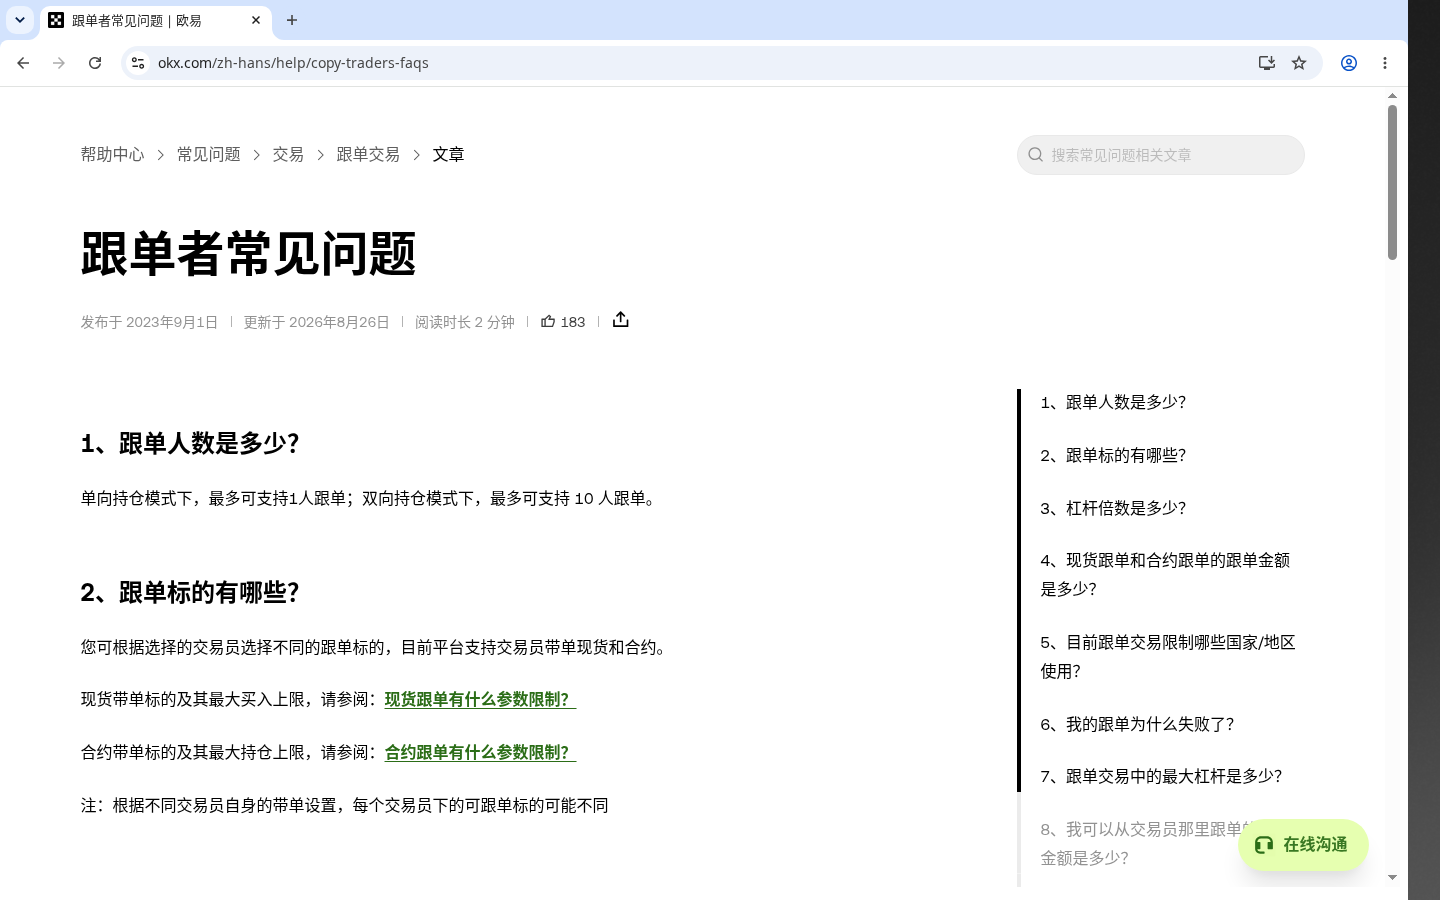Go to 常见问题 breadcrumb
The height and width of the screenshot is (900, 1440).
[x=209, y=154]
